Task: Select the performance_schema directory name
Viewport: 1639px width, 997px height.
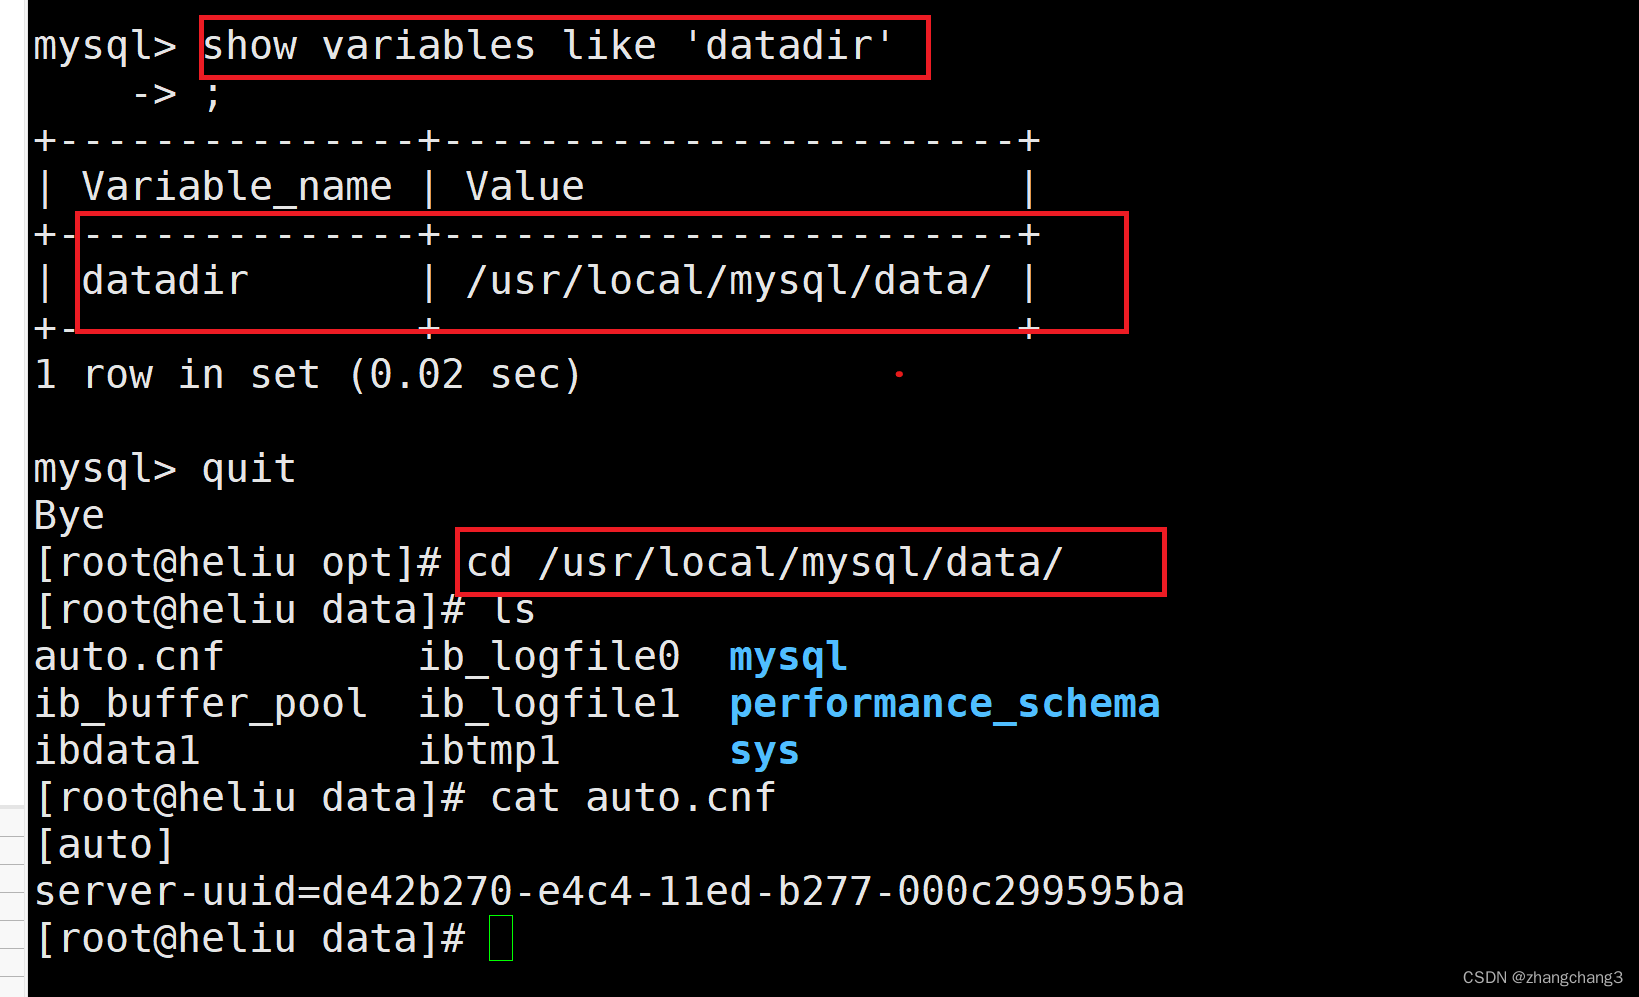Action: 945,704
